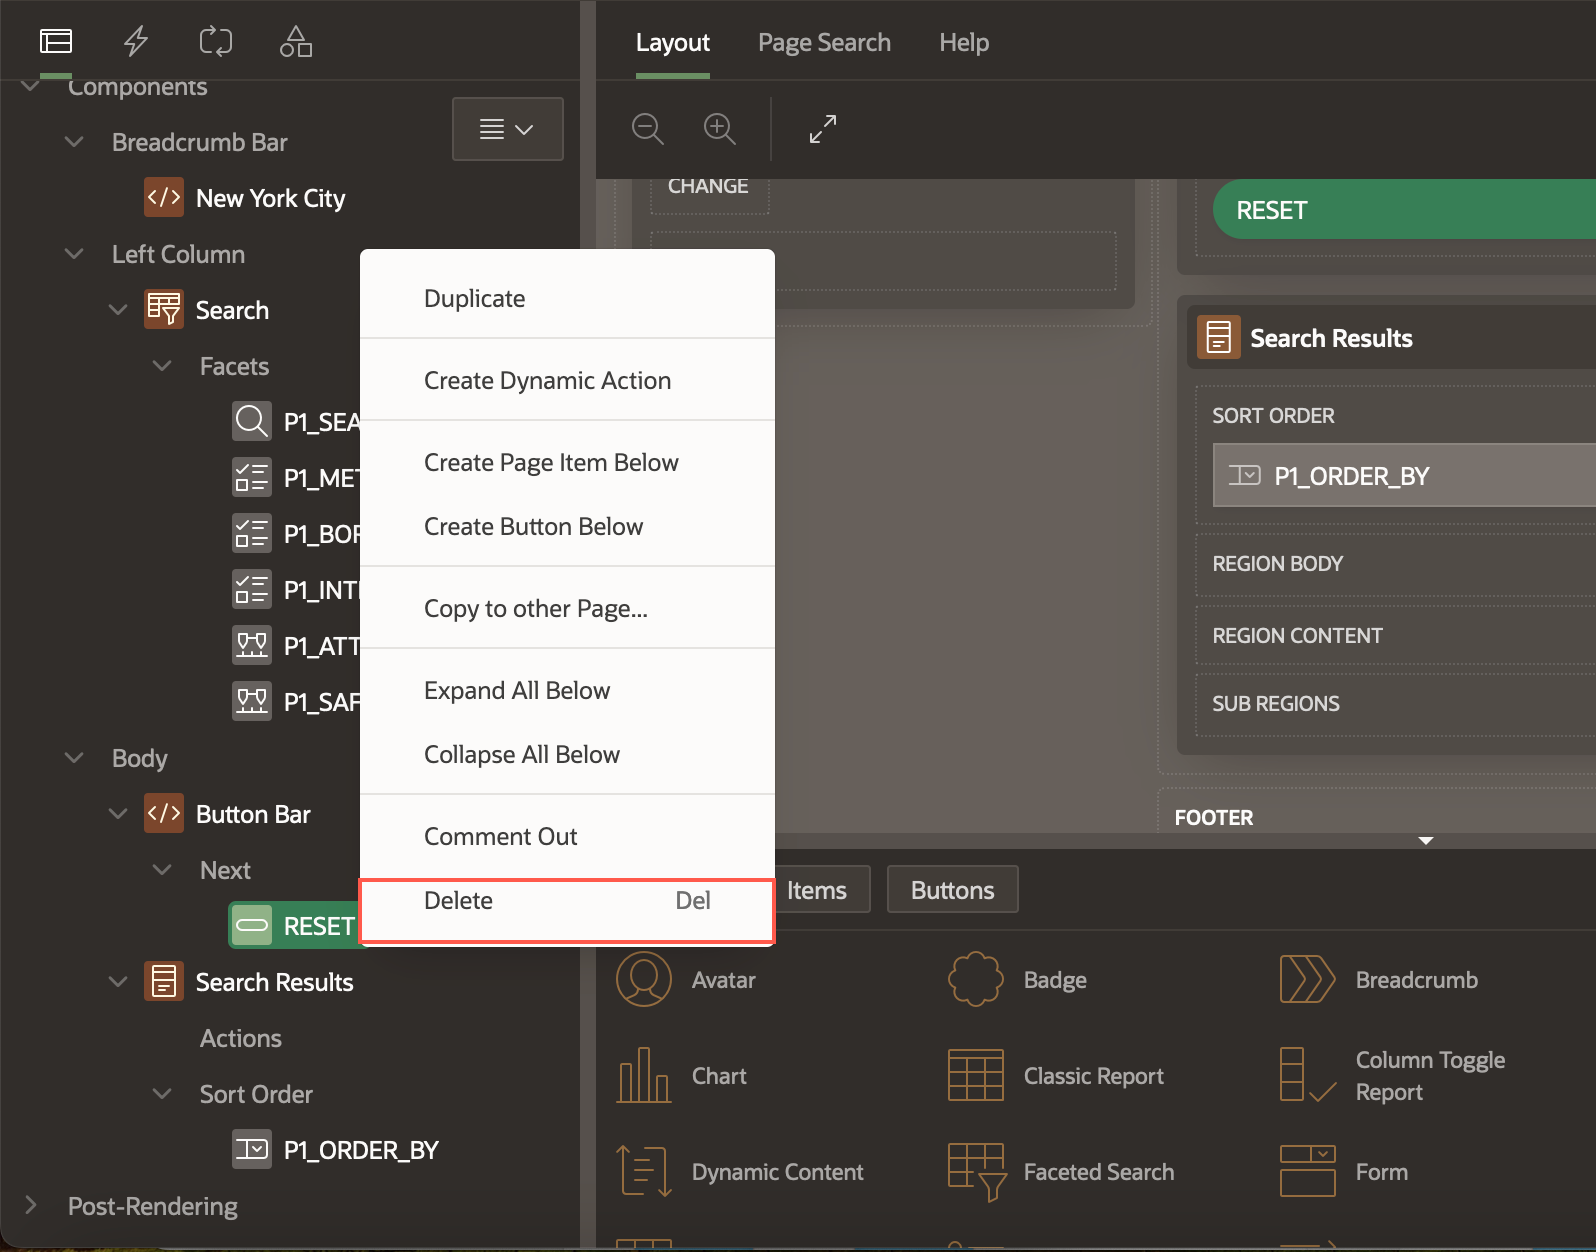1596x1252 pixels.
Task: Choose Duplicate from the context menu
Action: click(x=567, y=298)
